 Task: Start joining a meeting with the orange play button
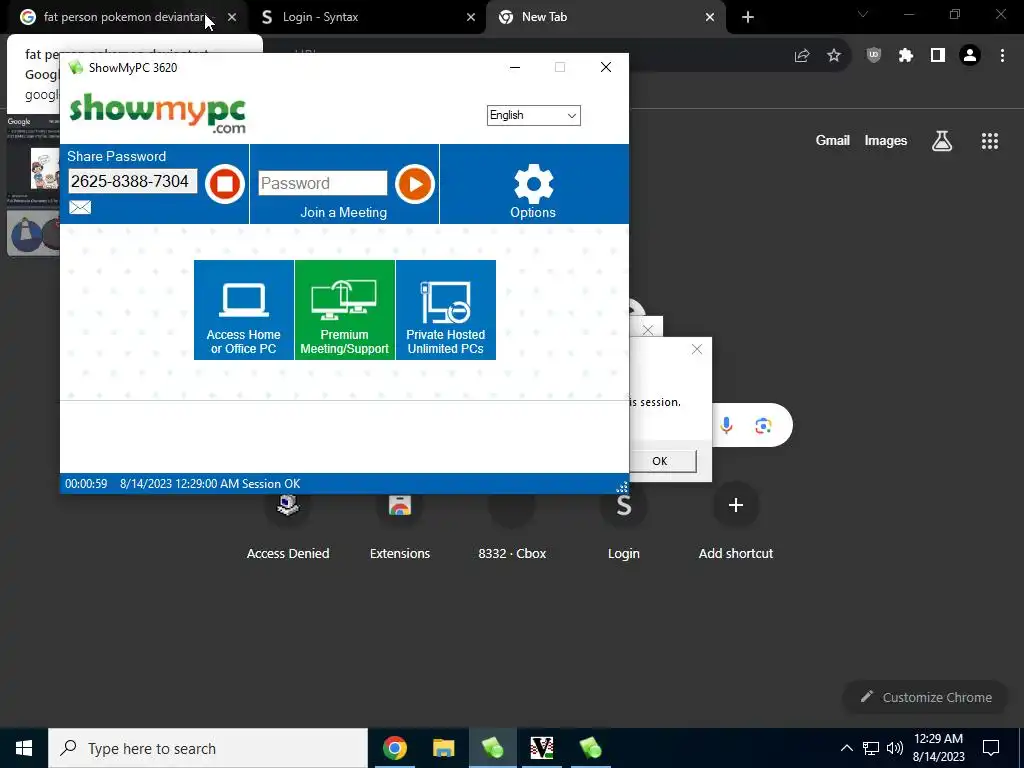pyautogui.click(x=415, y=184)
